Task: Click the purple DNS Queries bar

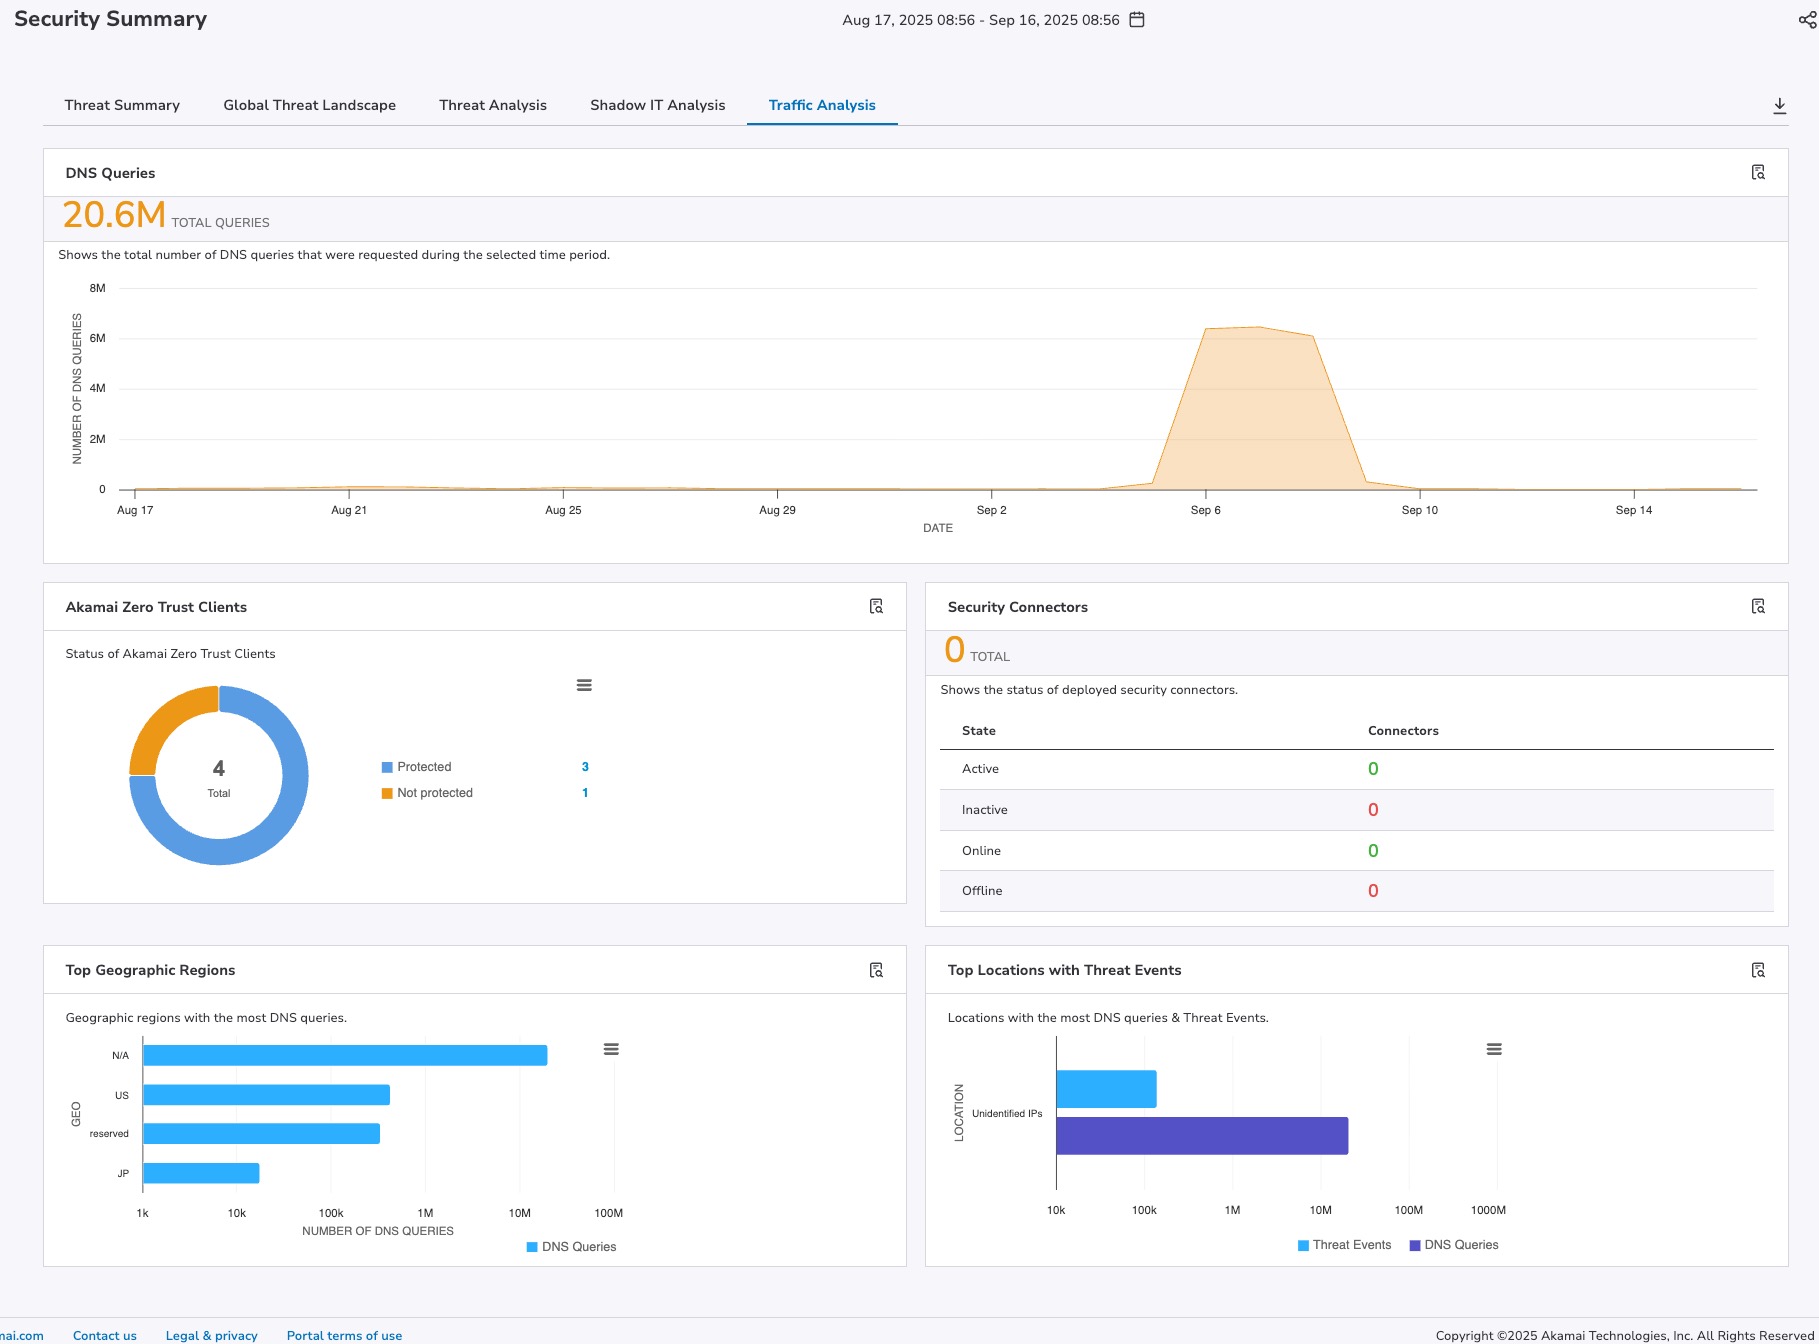Action: coord(1201,1136)
